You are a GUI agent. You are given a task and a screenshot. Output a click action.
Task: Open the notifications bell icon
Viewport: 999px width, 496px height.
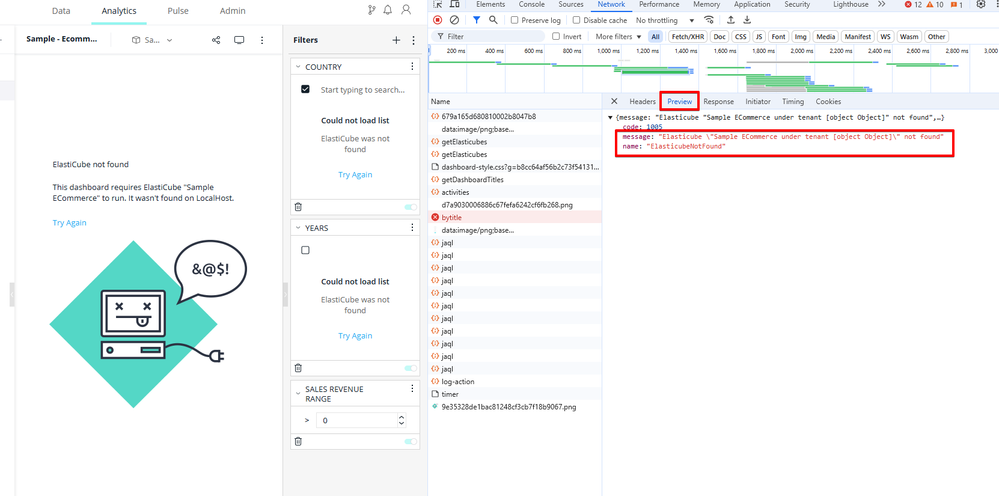[388, 11]
